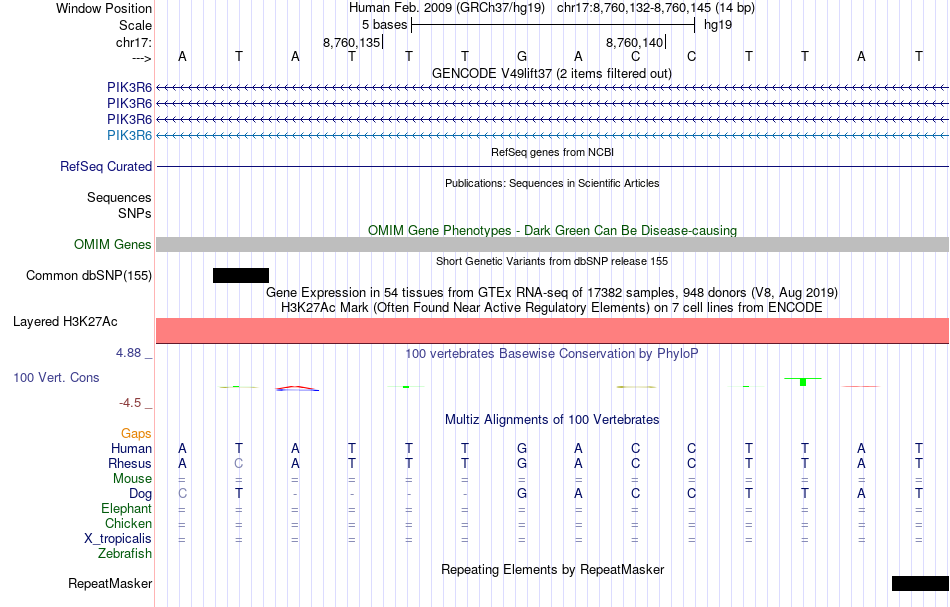Click the Gaps row label
The width and height of the screenshot is (950, 607).
point(136,434)
